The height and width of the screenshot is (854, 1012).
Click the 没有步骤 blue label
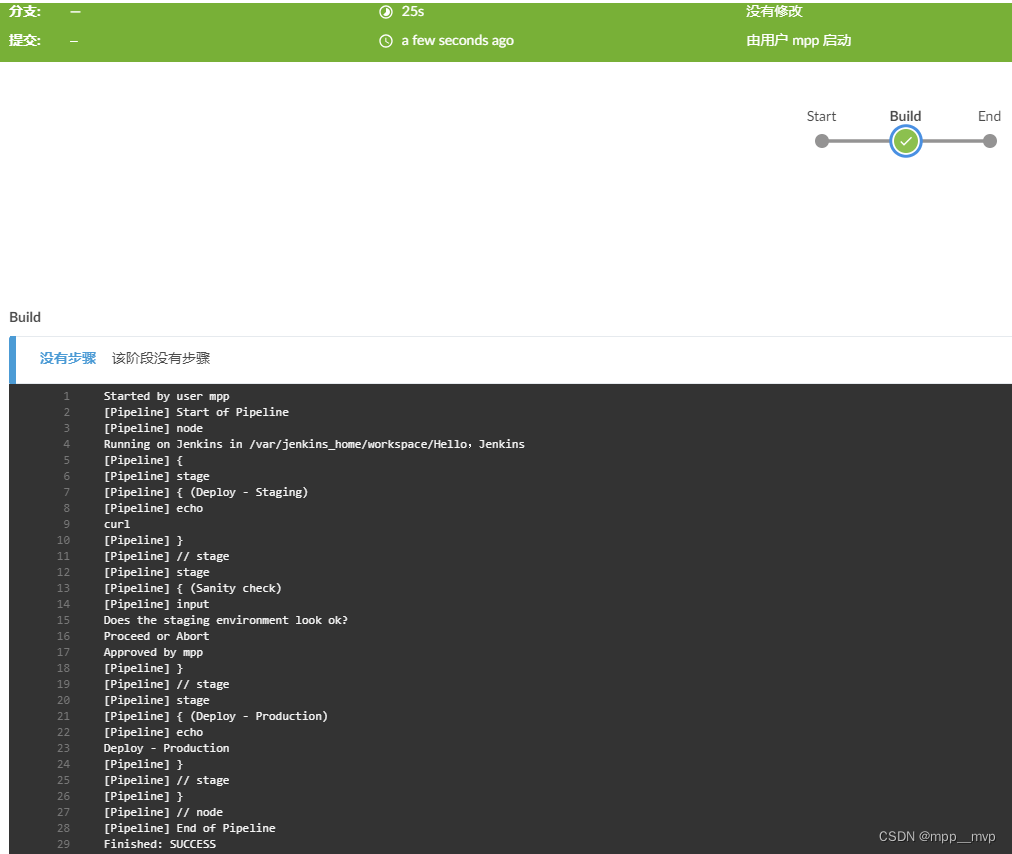pyautogui.click(x=68, y=358)
